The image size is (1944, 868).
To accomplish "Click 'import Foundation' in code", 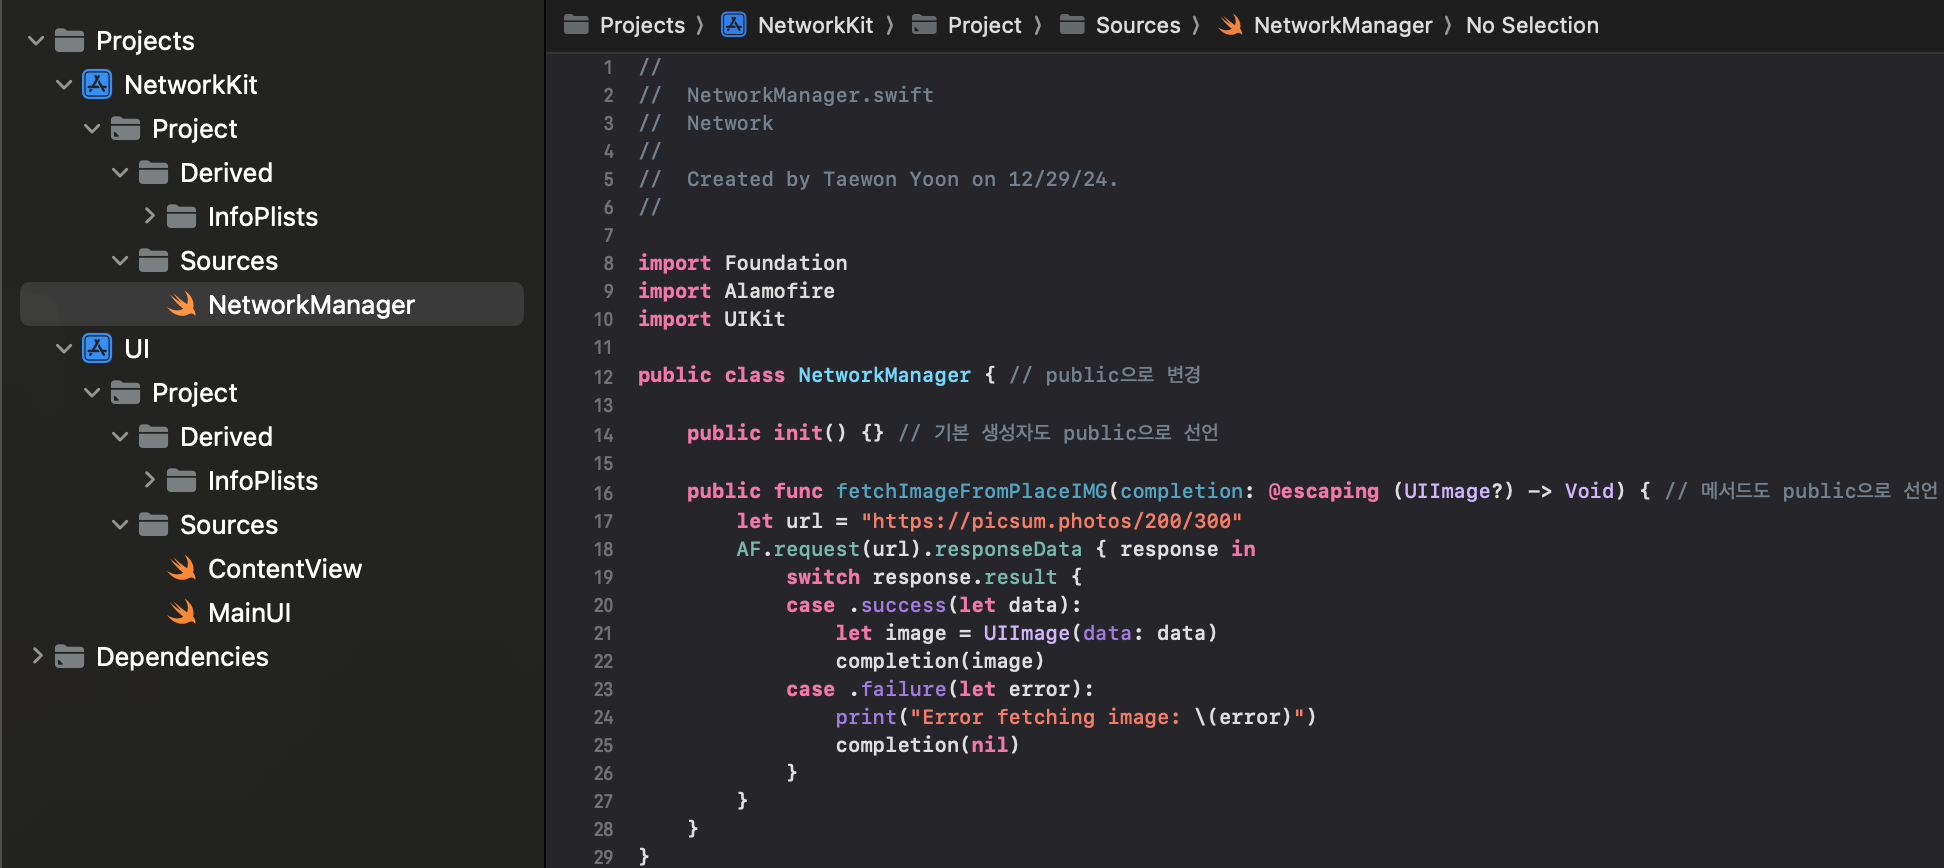I will click(742, 263).
